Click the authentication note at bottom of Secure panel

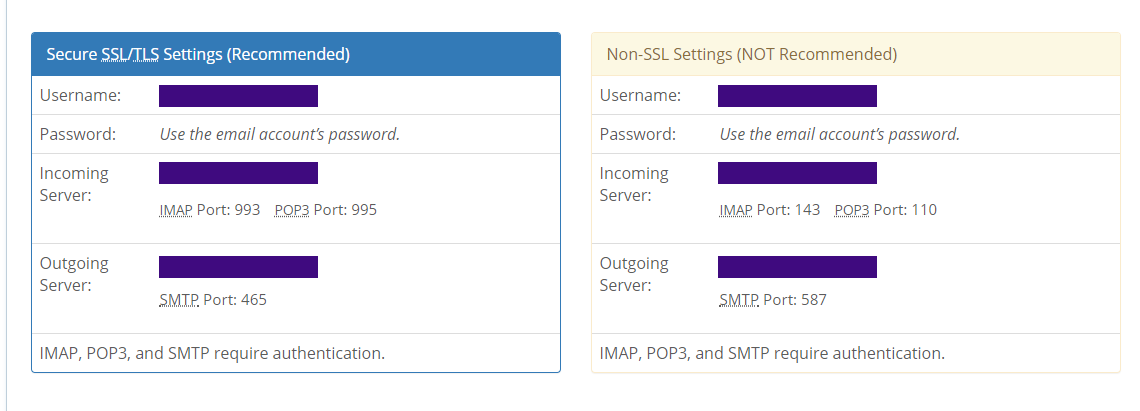pyautogui.click(x=212, y=353)
